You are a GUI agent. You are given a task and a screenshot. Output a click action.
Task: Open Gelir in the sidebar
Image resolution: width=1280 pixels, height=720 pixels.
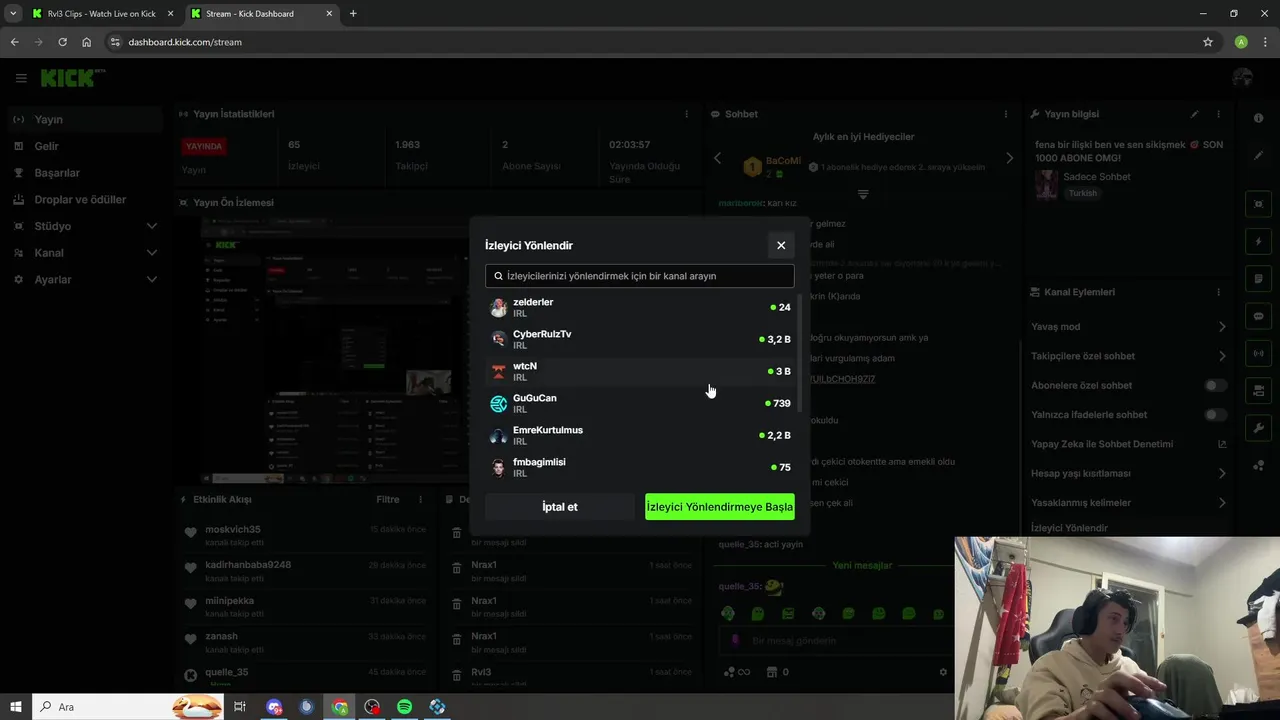coord(84,146)
